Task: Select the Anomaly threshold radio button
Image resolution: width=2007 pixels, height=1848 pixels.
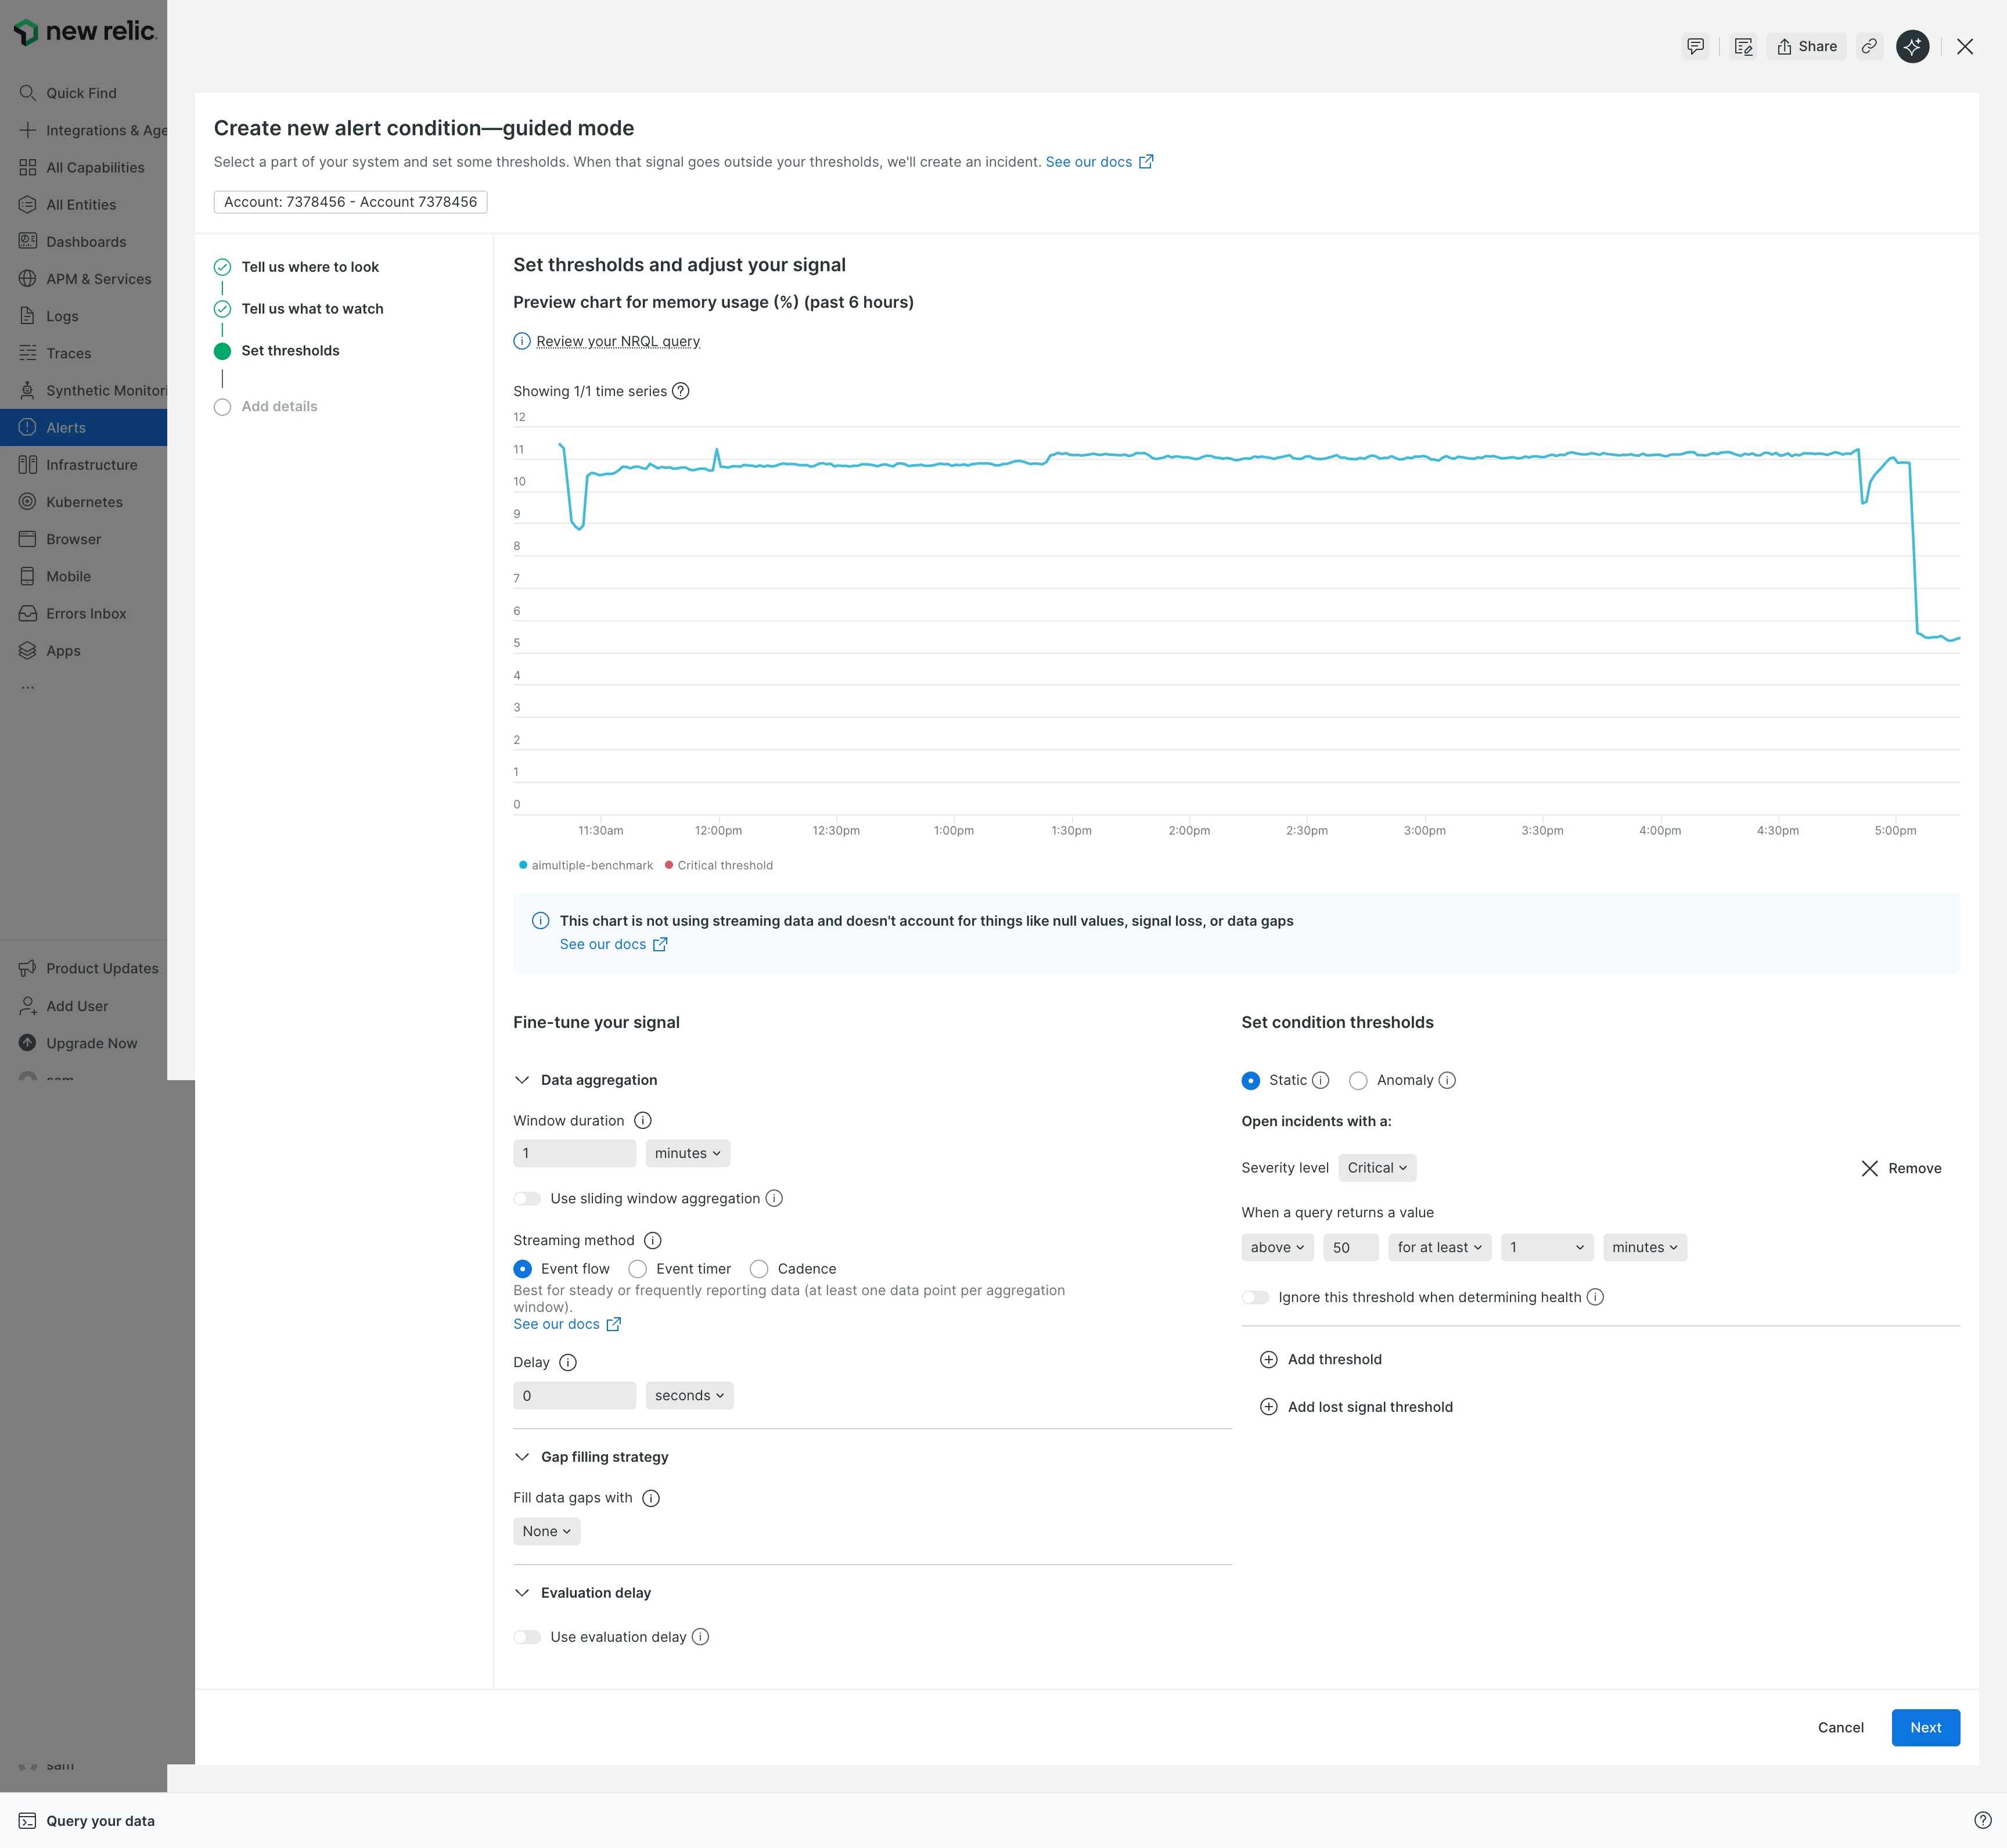Action: pyautogui.click(x=1358, y=1080)
